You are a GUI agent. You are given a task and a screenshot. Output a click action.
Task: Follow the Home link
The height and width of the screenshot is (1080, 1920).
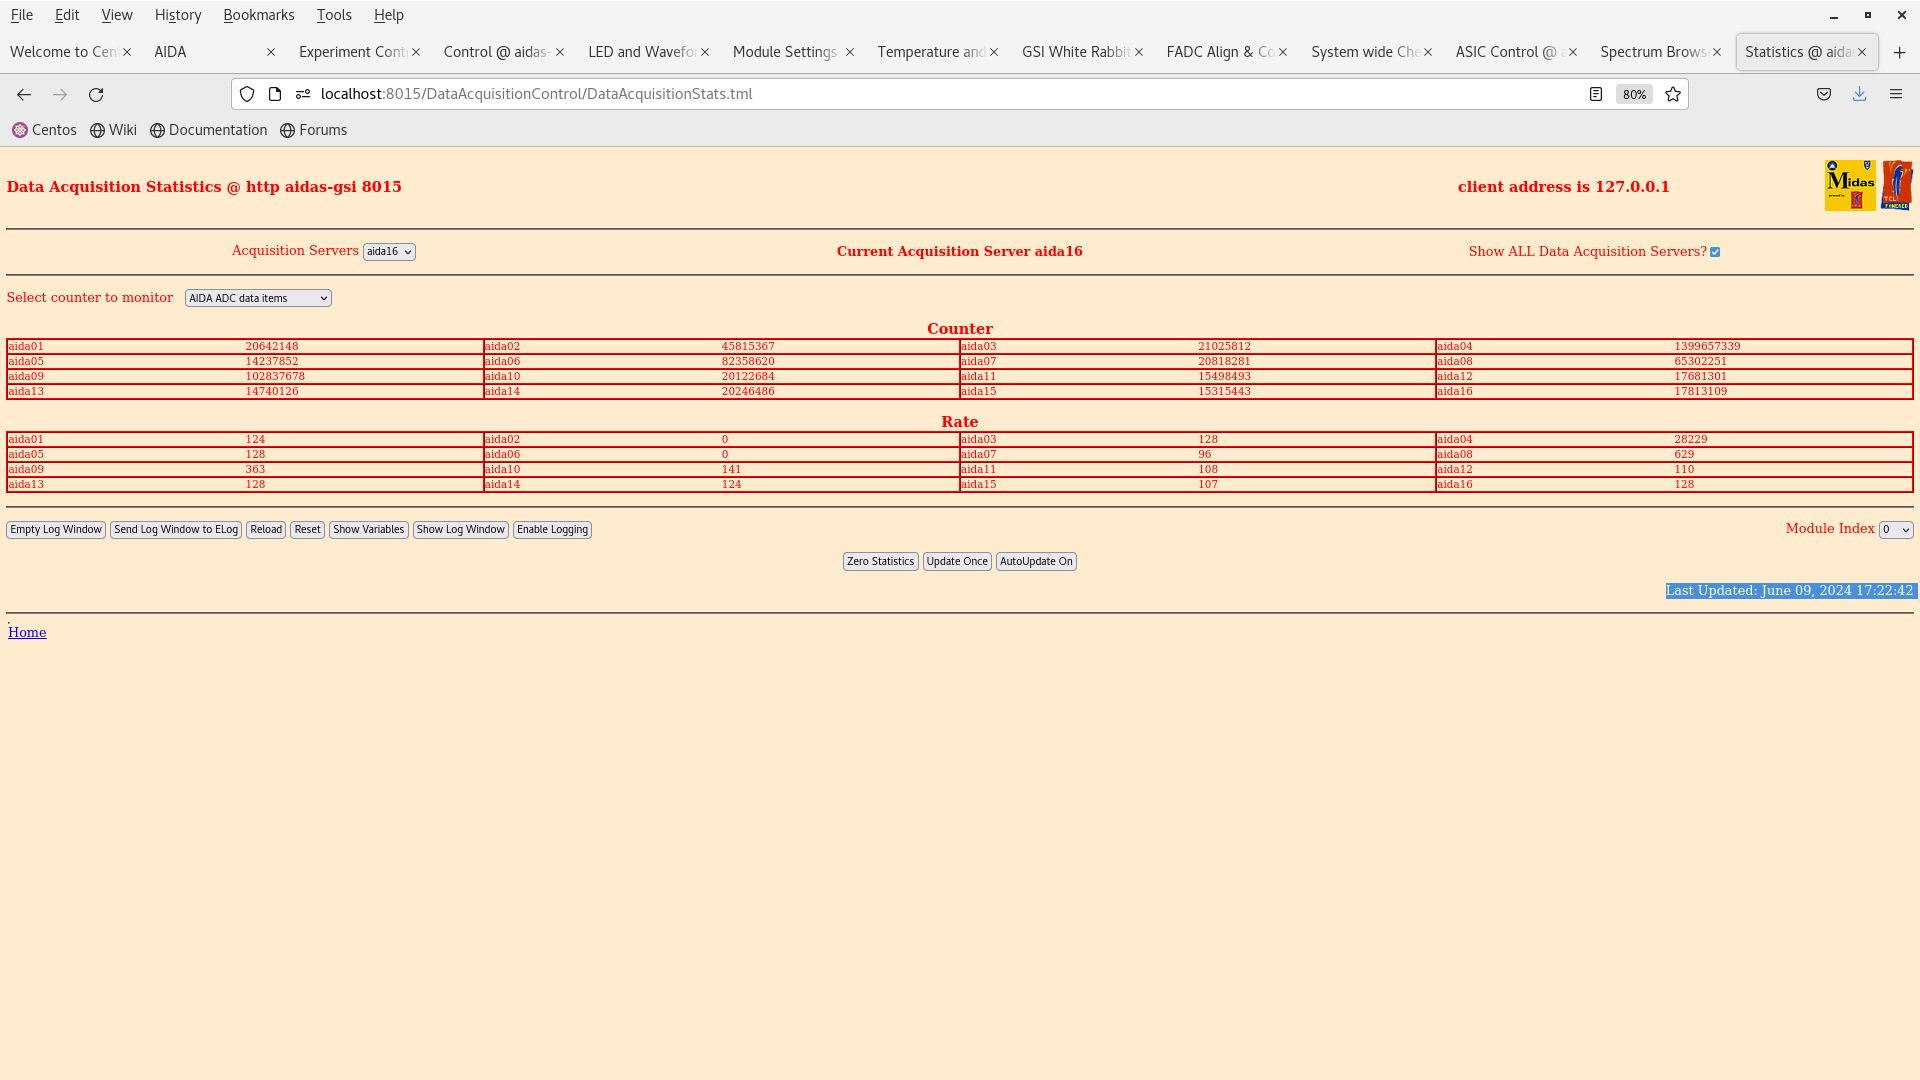(27, 632)
